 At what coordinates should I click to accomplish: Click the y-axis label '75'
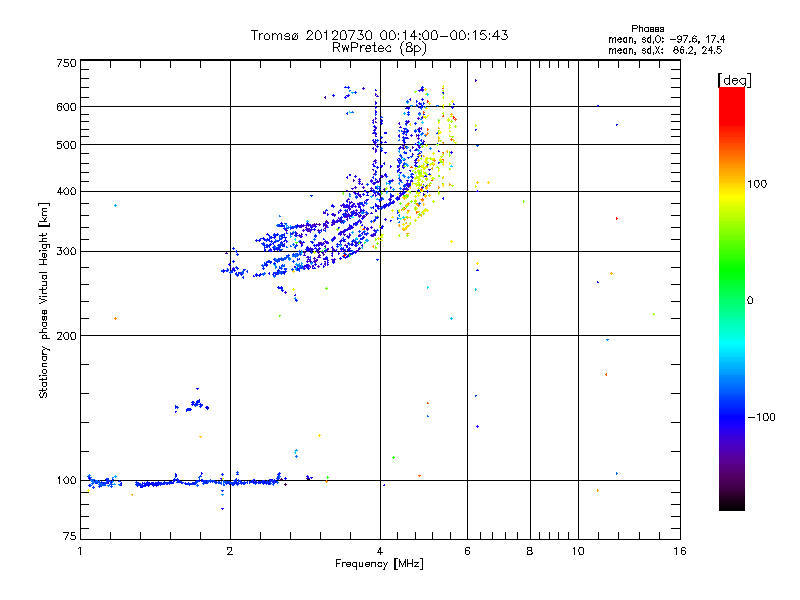tap(70, 536)
